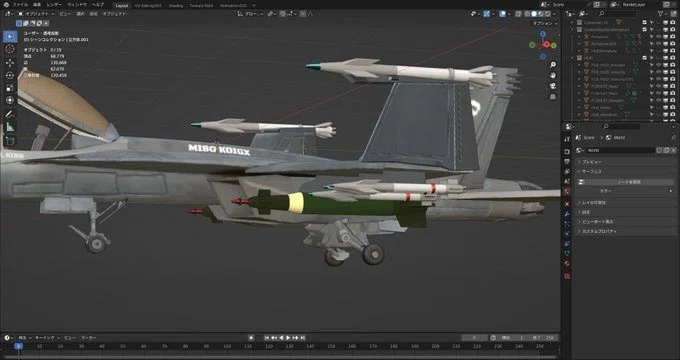
Task: Click the viewport pan hand icon
Action: 552,75
